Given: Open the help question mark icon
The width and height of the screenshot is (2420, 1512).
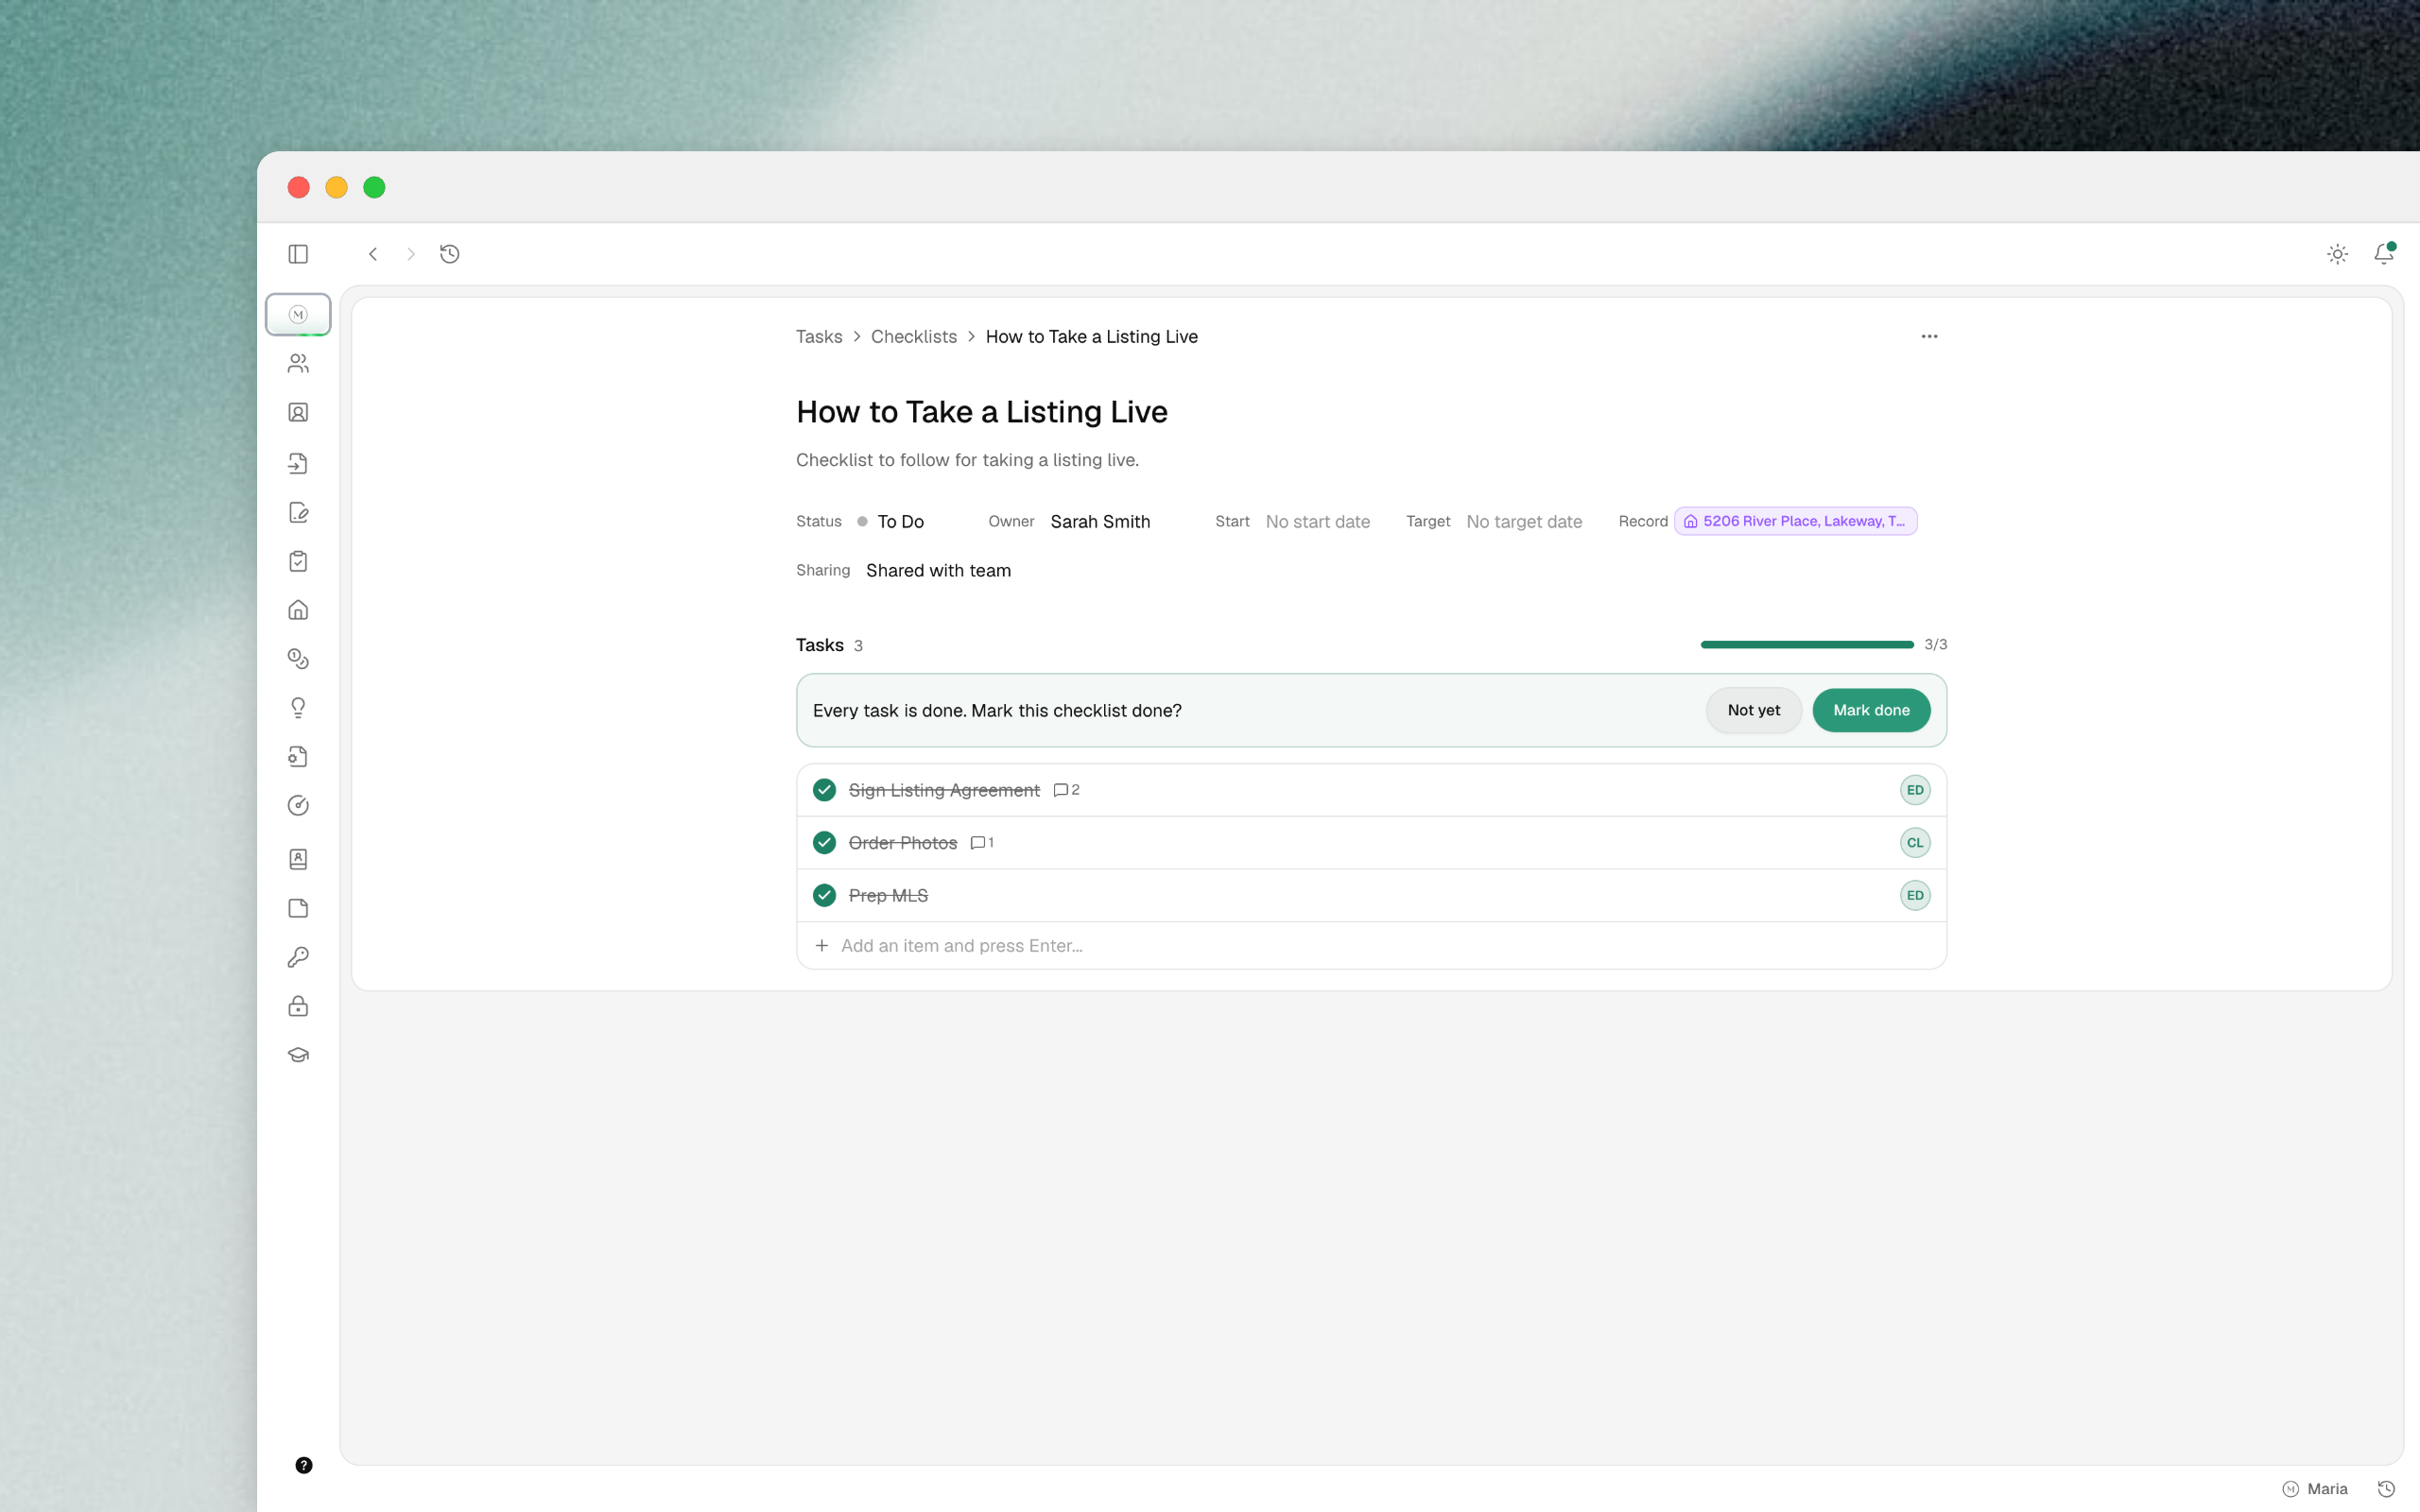Looking at the screenshot, I should [x=304, y=1465].
